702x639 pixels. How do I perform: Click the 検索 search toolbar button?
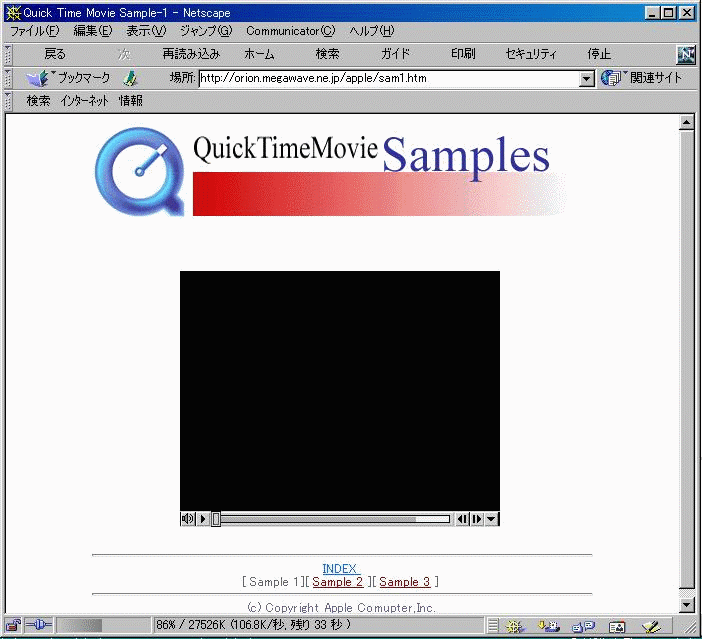tap(327, 54)
